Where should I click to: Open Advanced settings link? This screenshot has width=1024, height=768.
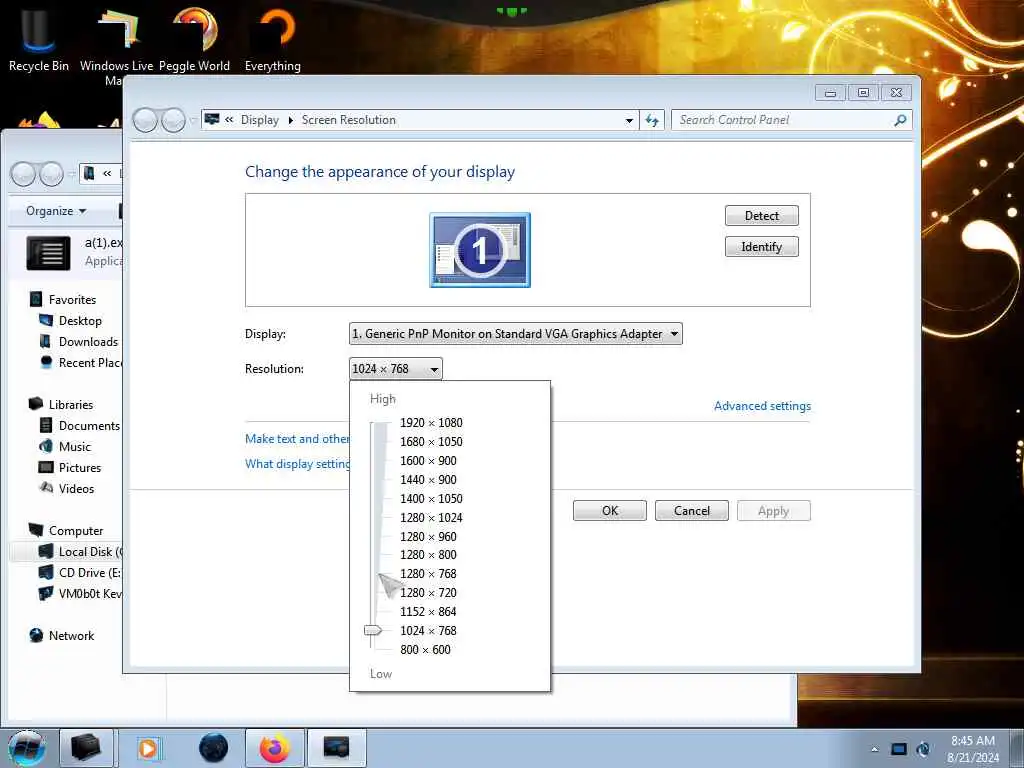click(x=762, y=406)
